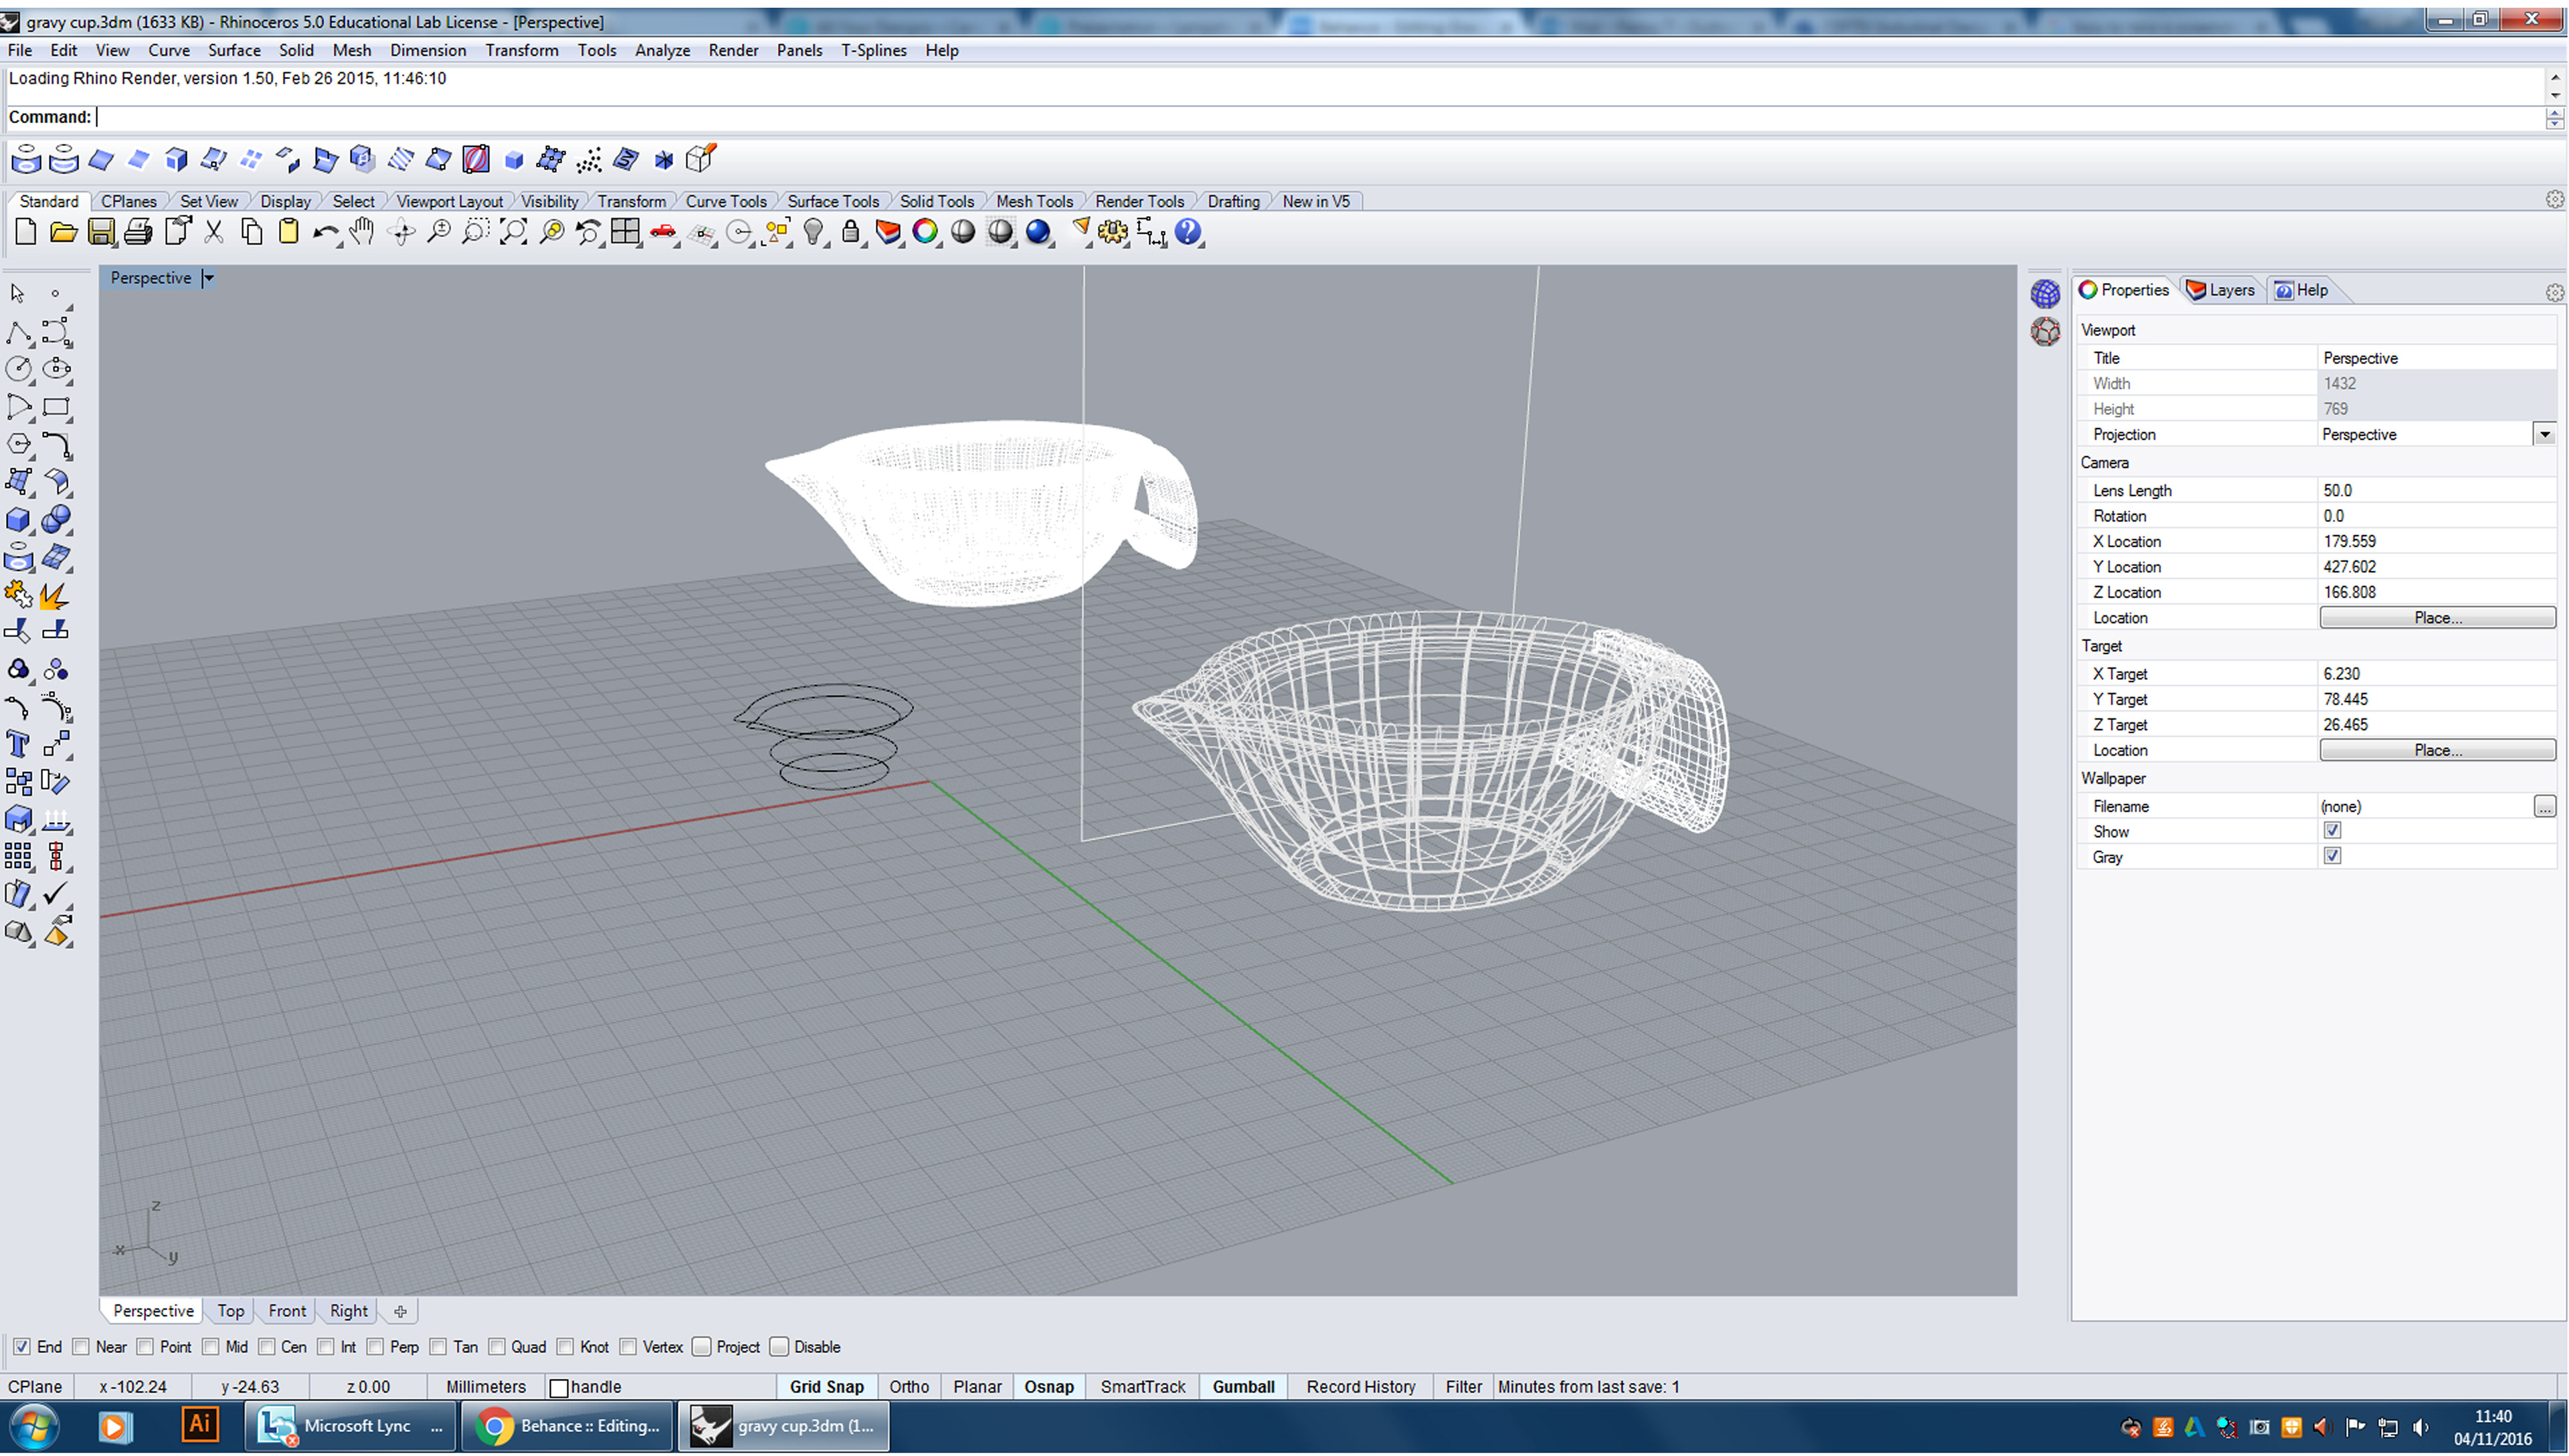This screenshot has height=1456, width=2569.
Task: Open the Perspective viewport title dropdown arrow
Action: 208,278
